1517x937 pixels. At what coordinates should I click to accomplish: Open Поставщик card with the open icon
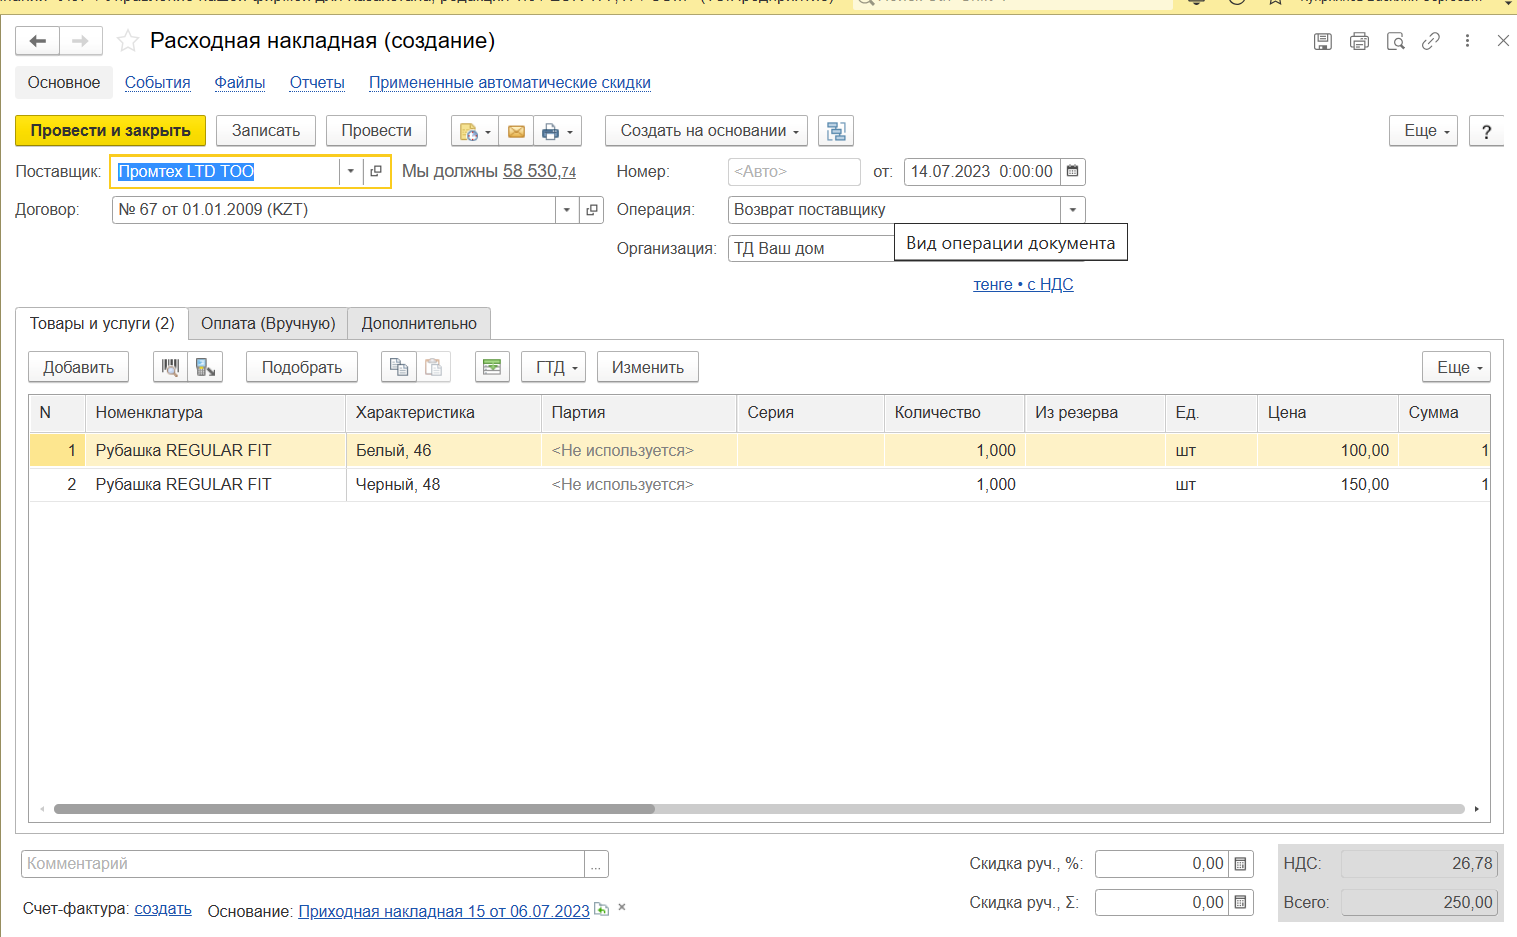click(x=376, y=171)
